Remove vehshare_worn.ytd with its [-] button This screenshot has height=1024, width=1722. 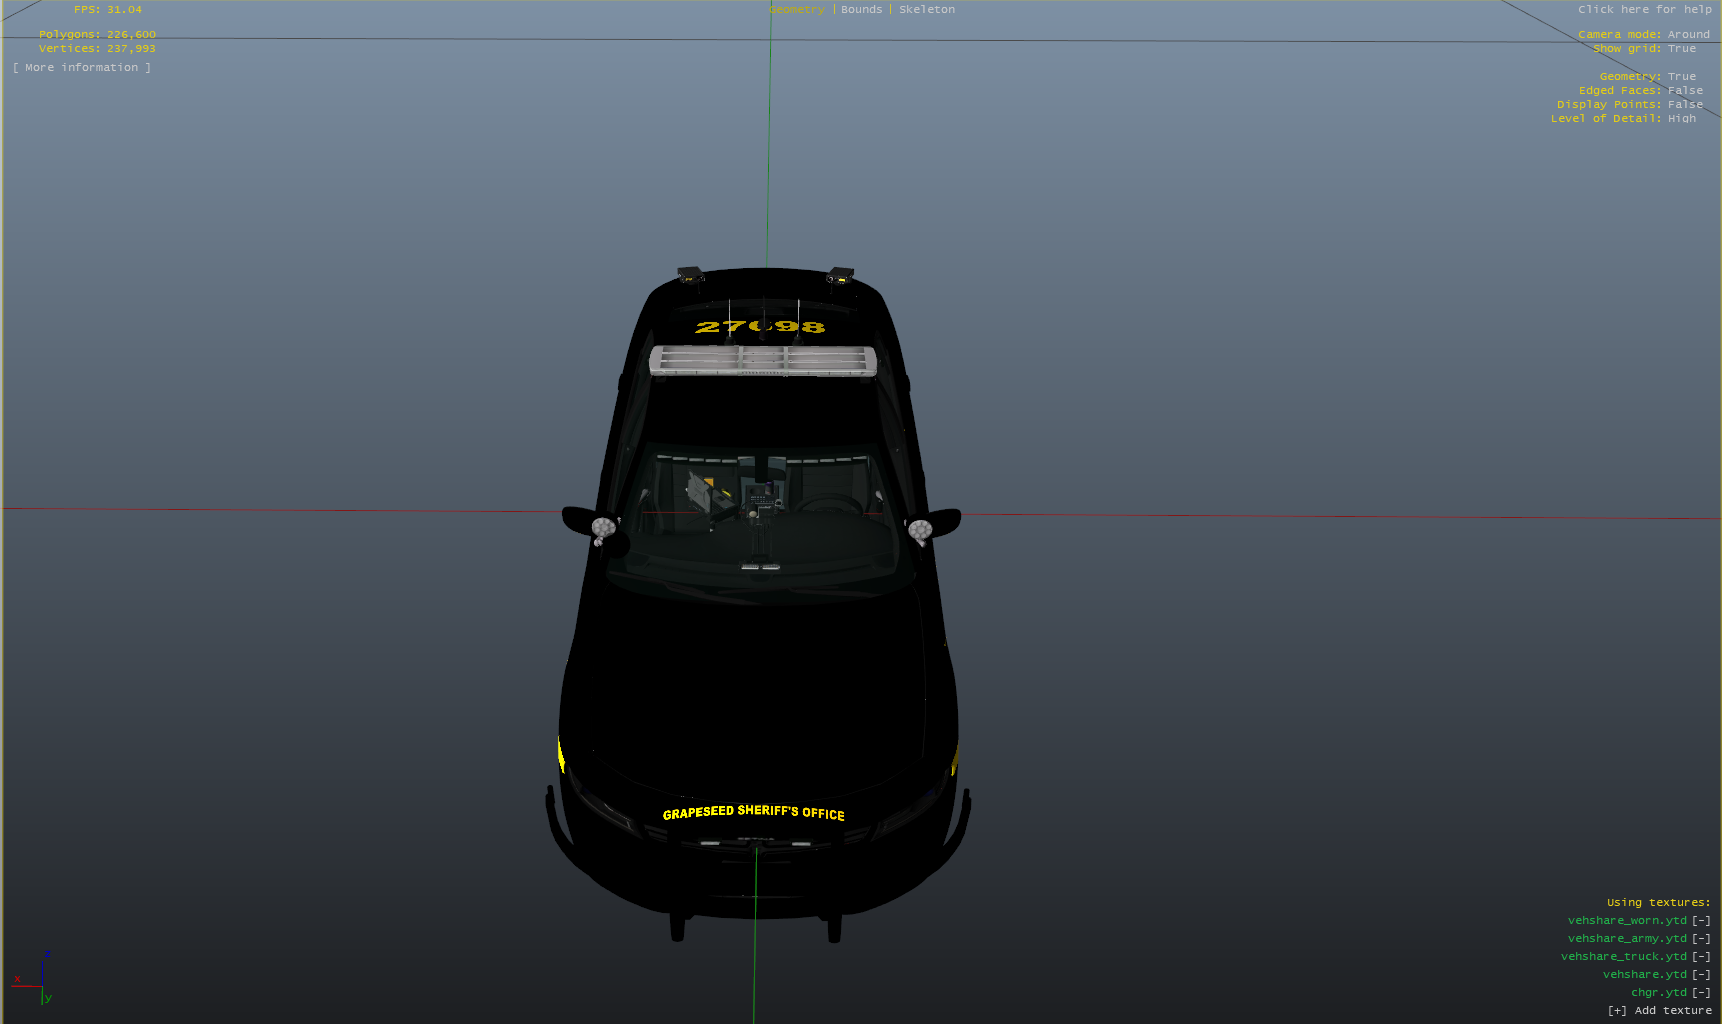point(1701,921)
